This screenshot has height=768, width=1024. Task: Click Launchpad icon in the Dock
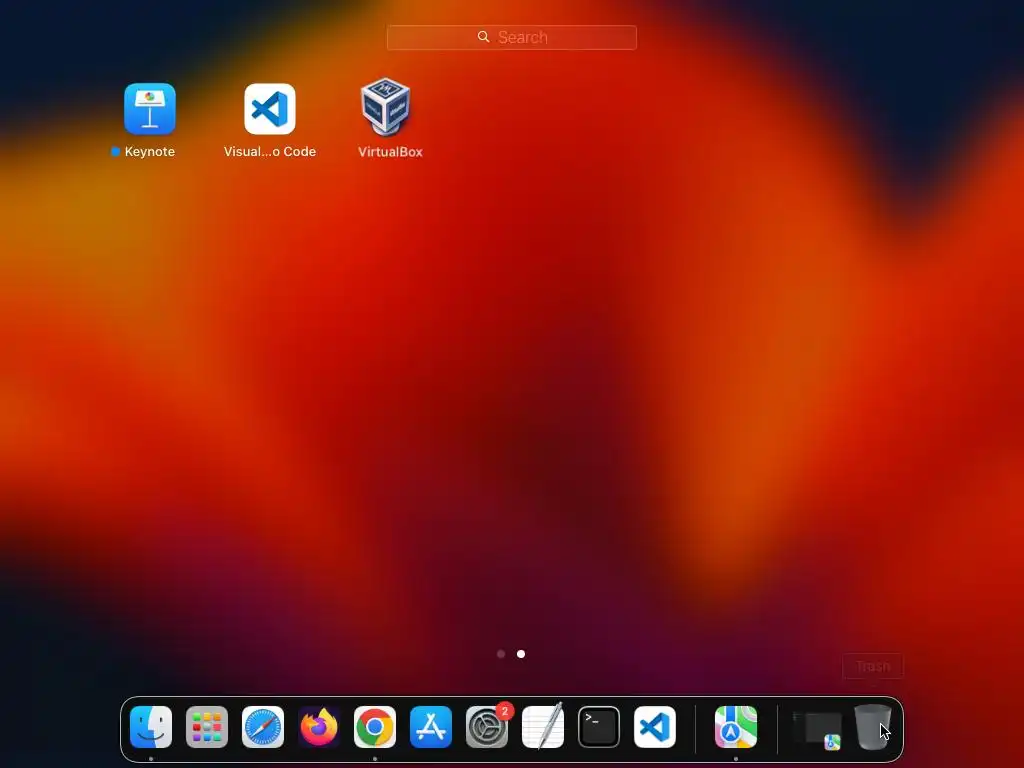click(x=207, y=727)
